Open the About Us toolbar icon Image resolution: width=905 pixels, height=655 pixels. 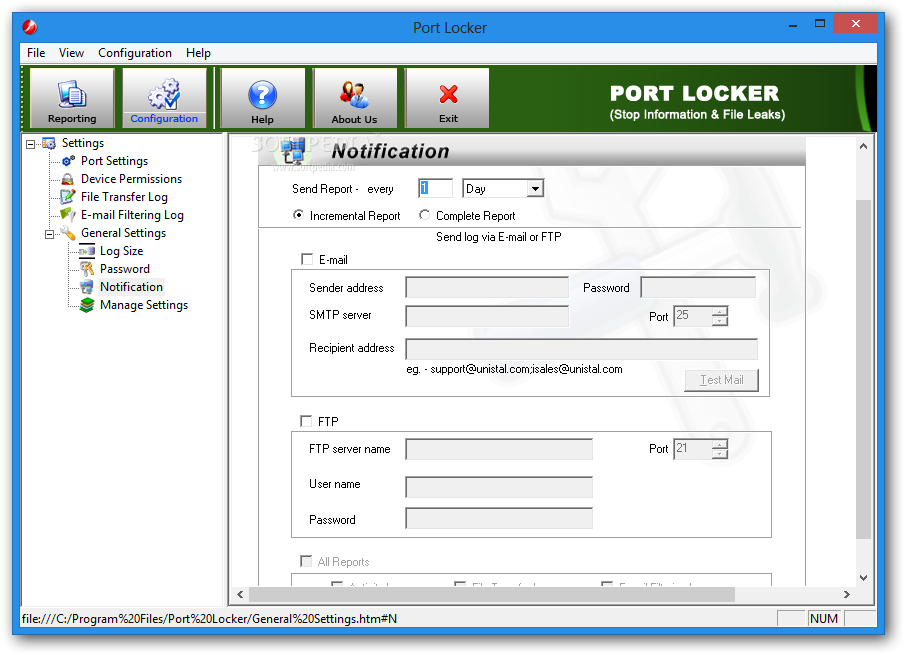[354, 95]
